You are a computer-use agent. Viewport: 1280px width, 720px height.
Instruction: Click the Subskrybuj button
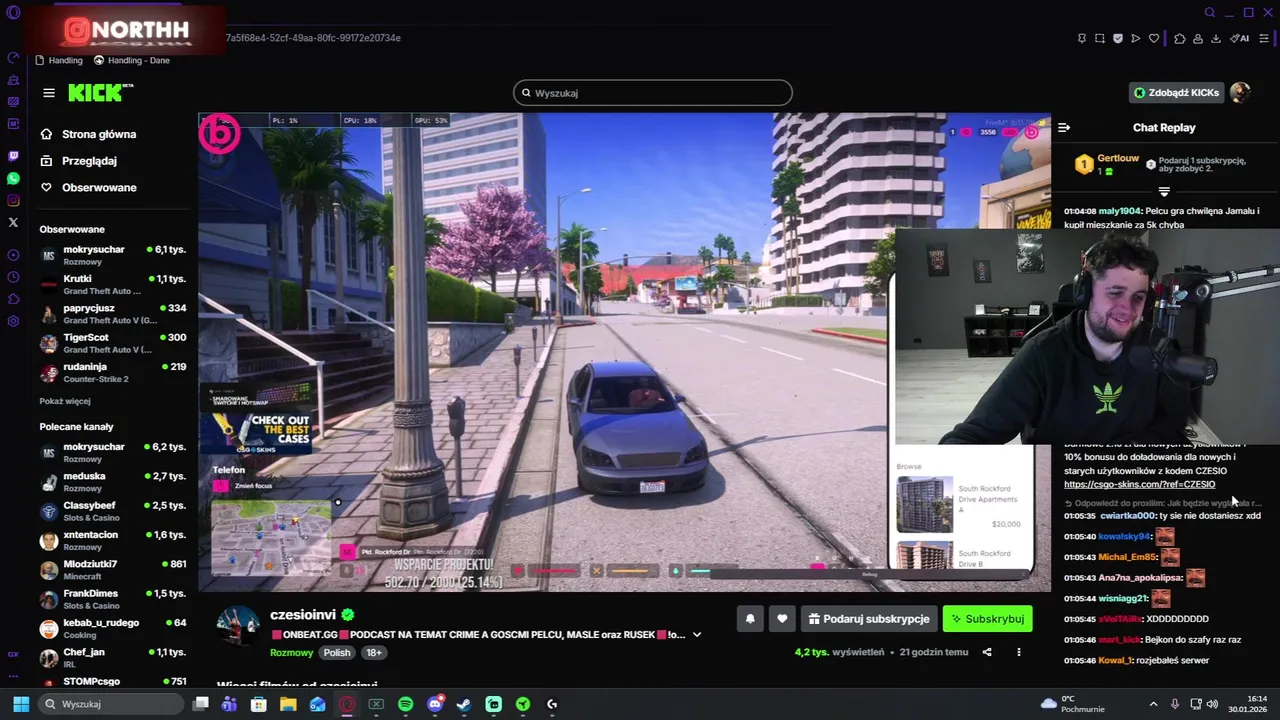click(987, 619)
